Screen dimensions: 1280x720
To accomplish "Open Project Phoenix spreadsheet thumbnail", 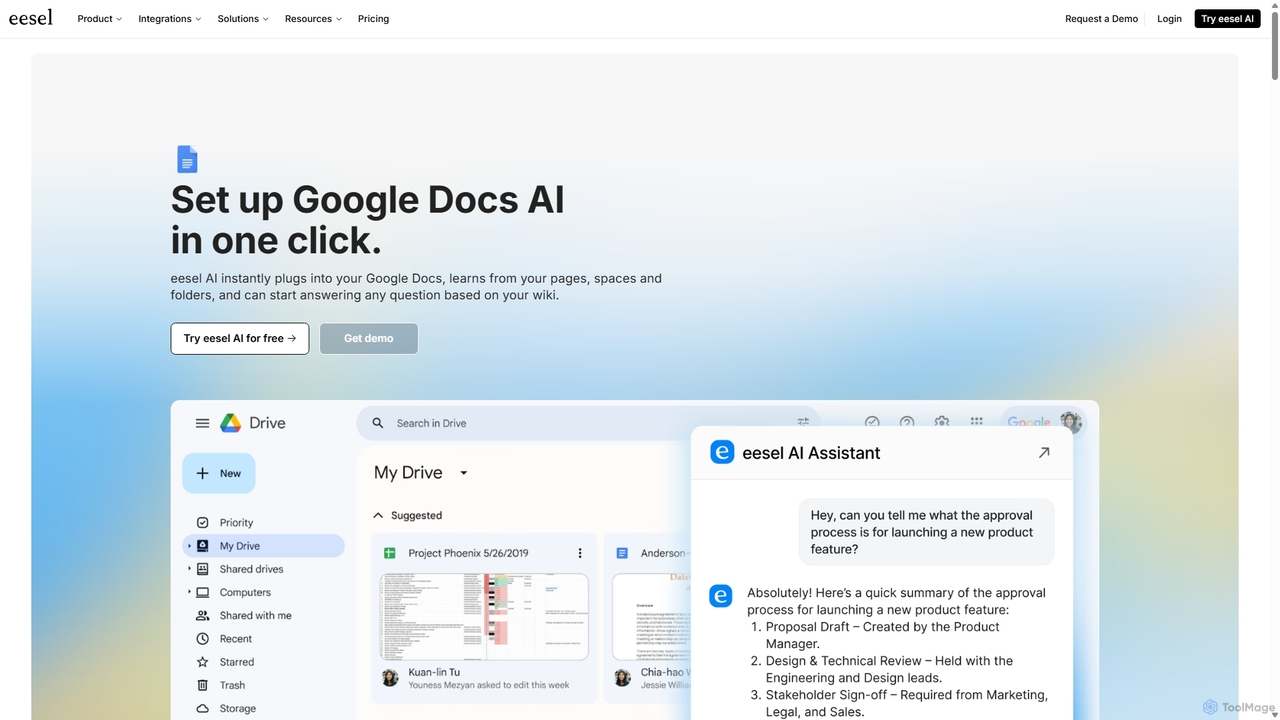I will click(x=484, y=616).
